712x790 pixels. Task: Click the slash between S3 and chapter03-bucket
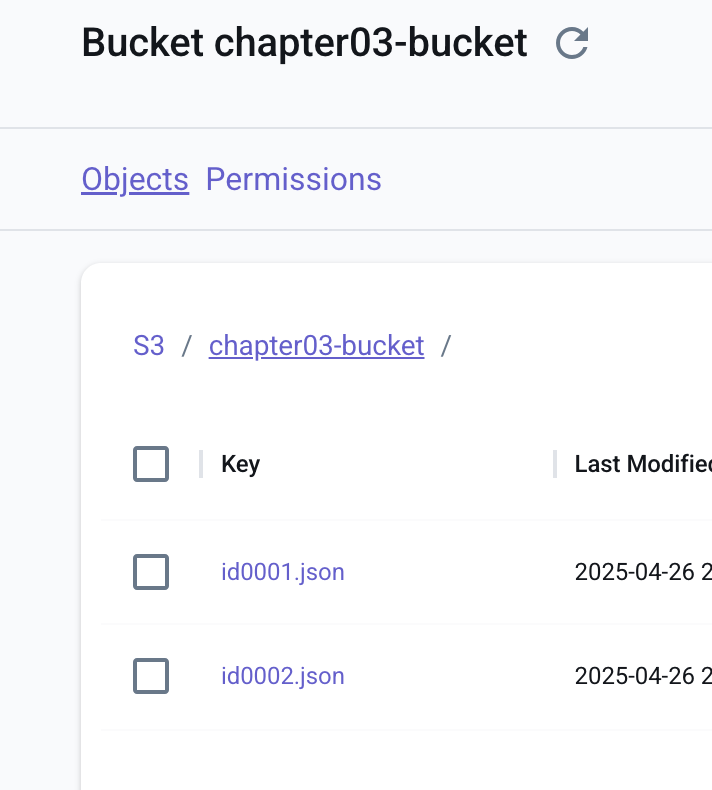click(187, 347)
